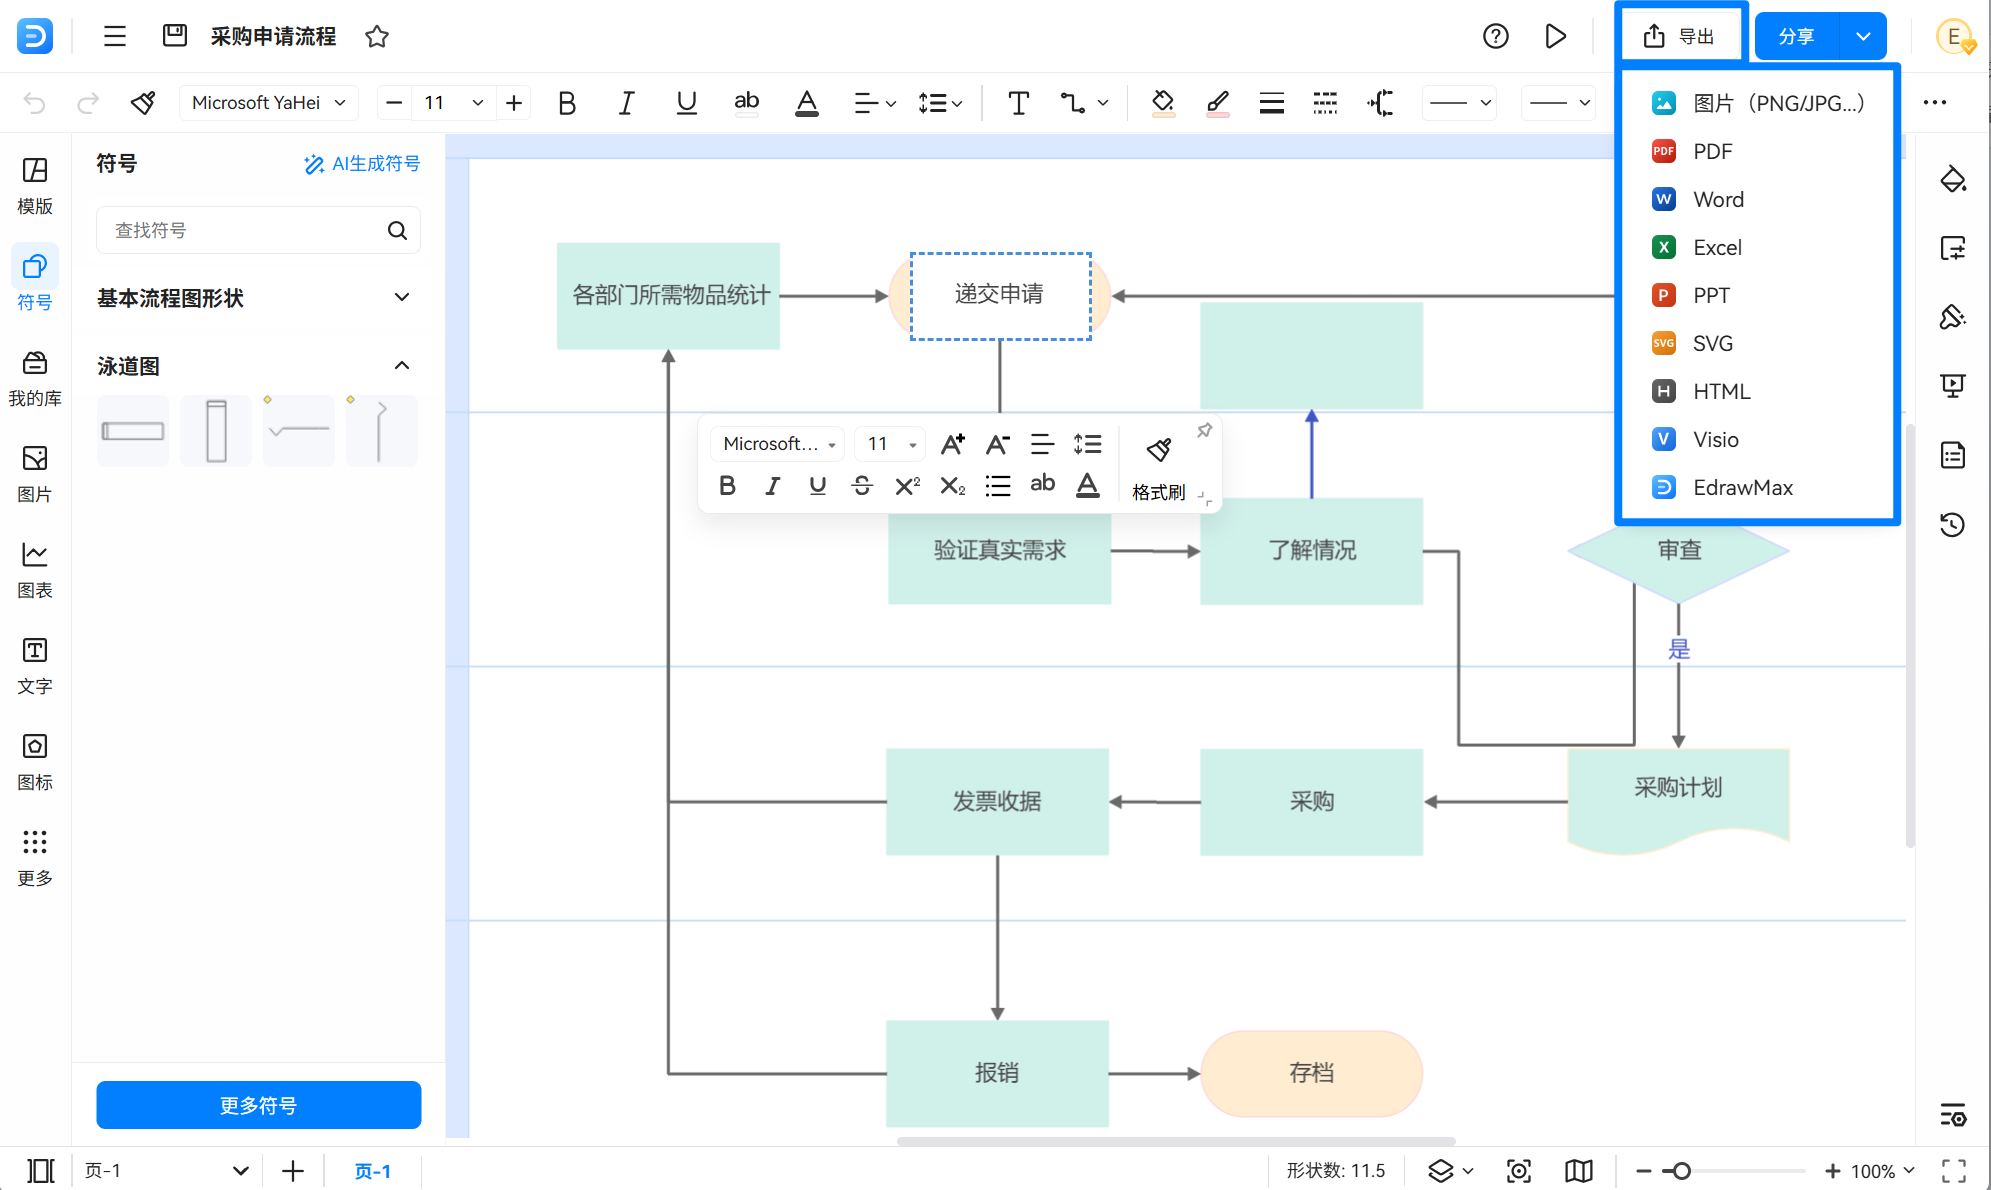This screenshot has height=1190, width=1991.
Task: Select the horizontal swimlane shape
Action: tap(133, 431)
